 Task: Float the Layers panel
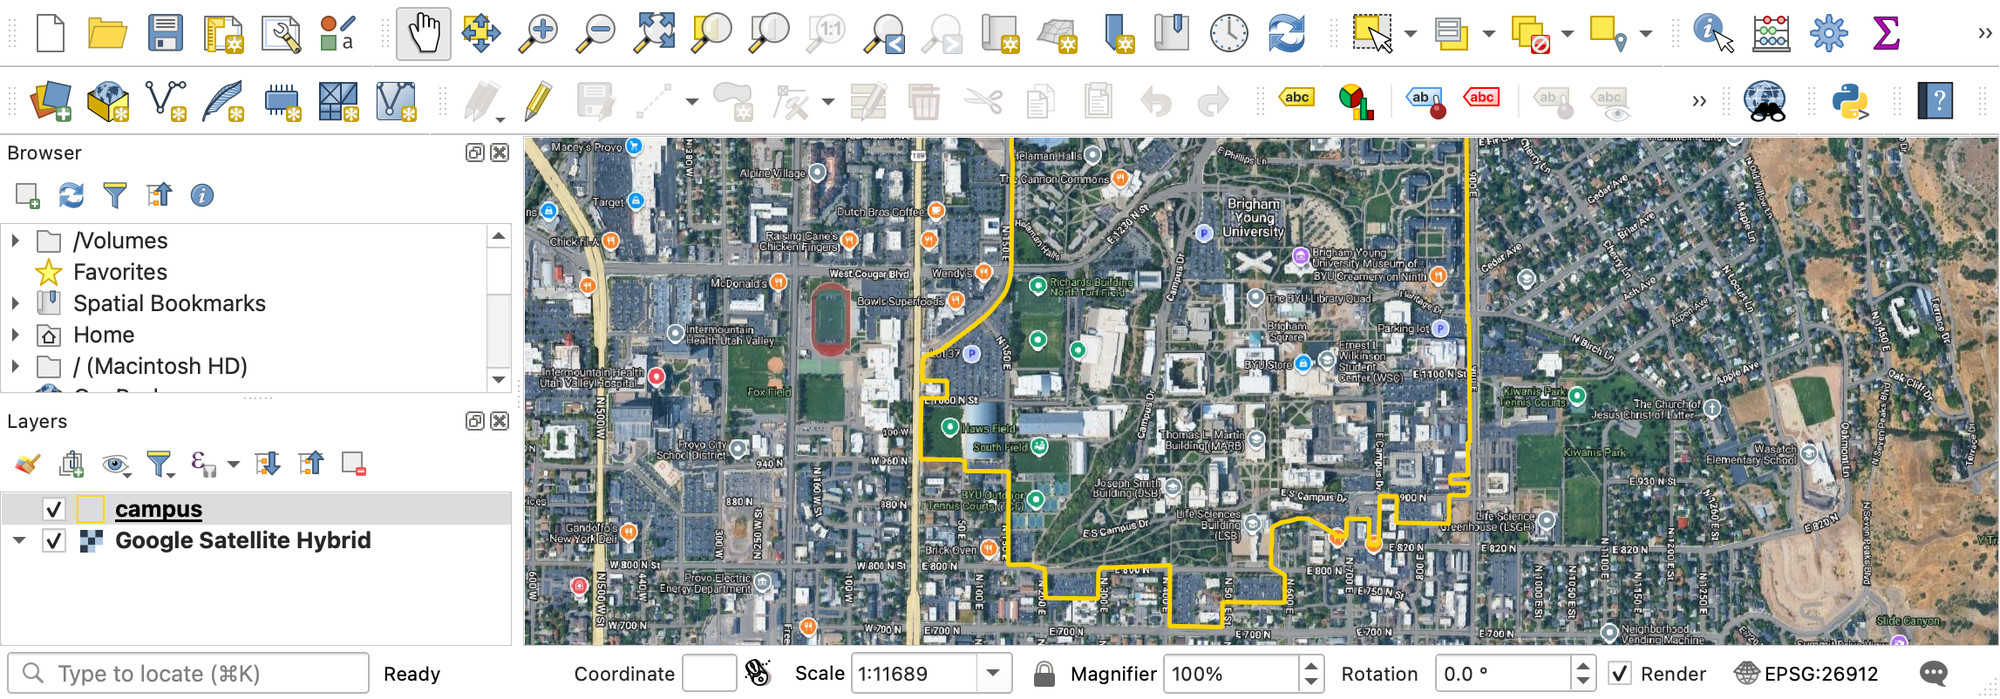(475, 421)
